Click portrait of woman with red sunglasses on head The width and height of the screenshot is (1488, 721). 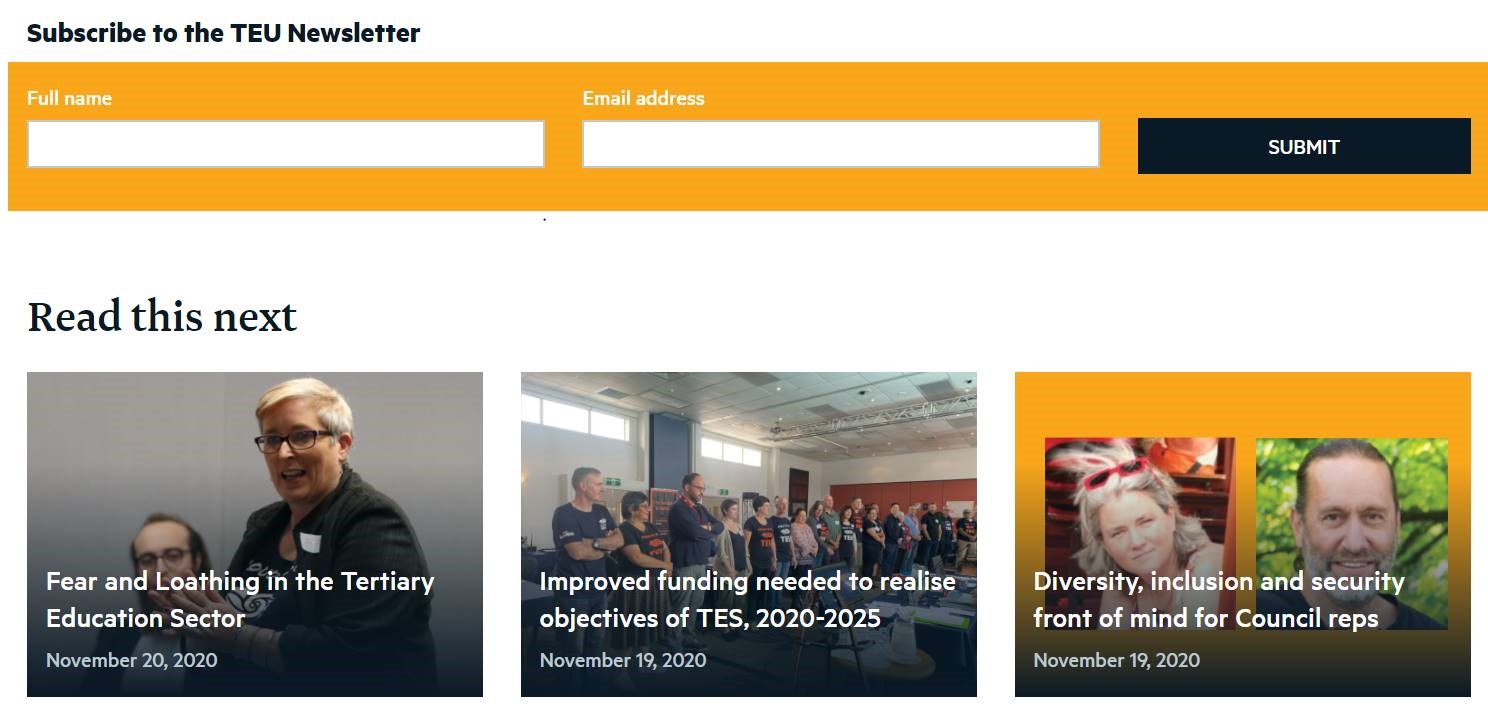point(1140,500)
